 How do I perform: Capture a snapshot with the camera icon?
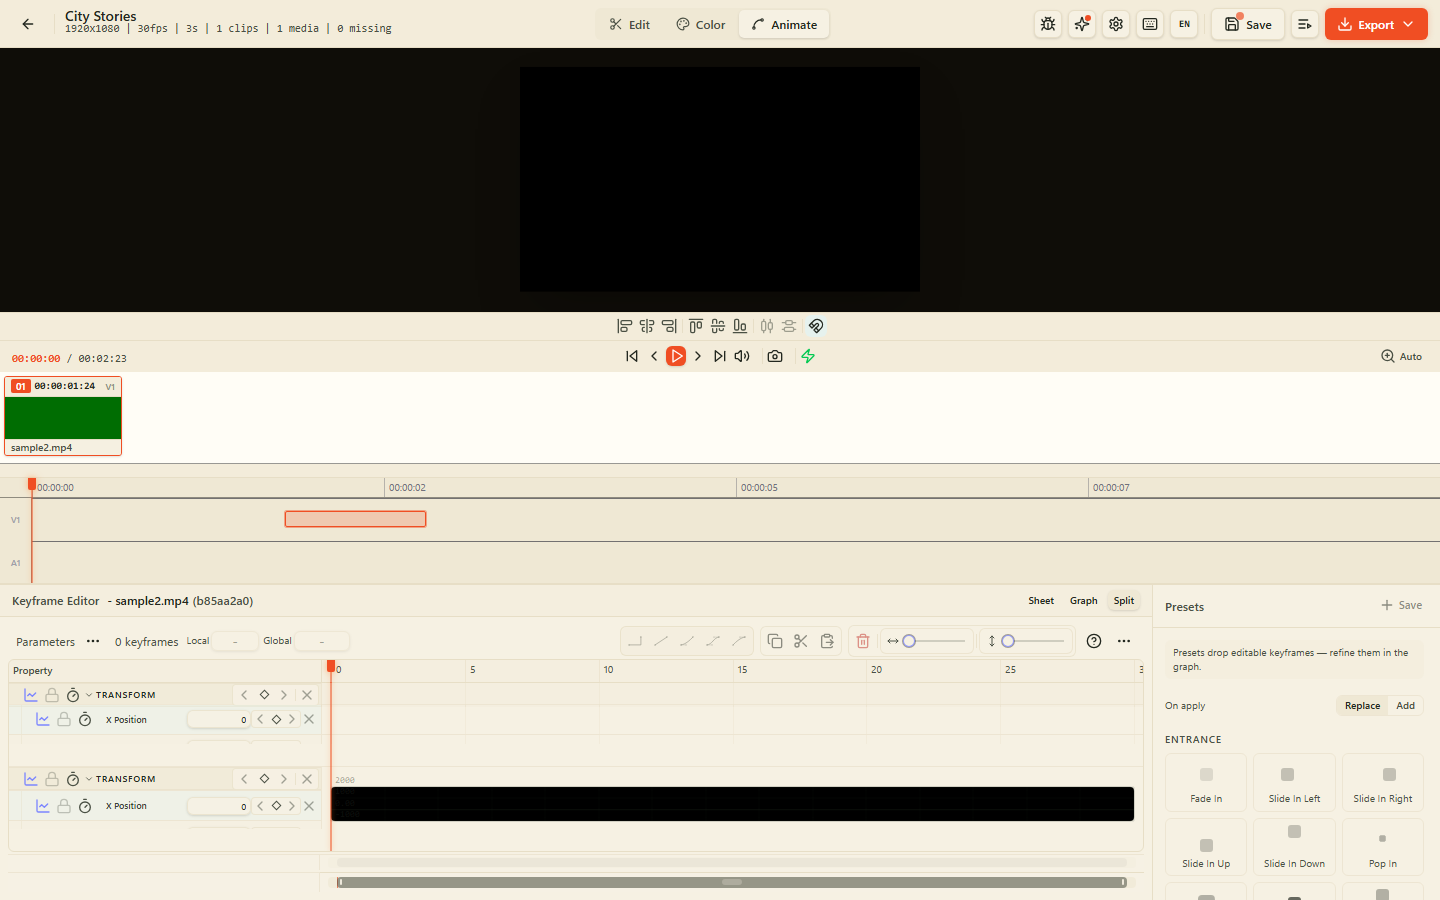[x=775, y=356]
